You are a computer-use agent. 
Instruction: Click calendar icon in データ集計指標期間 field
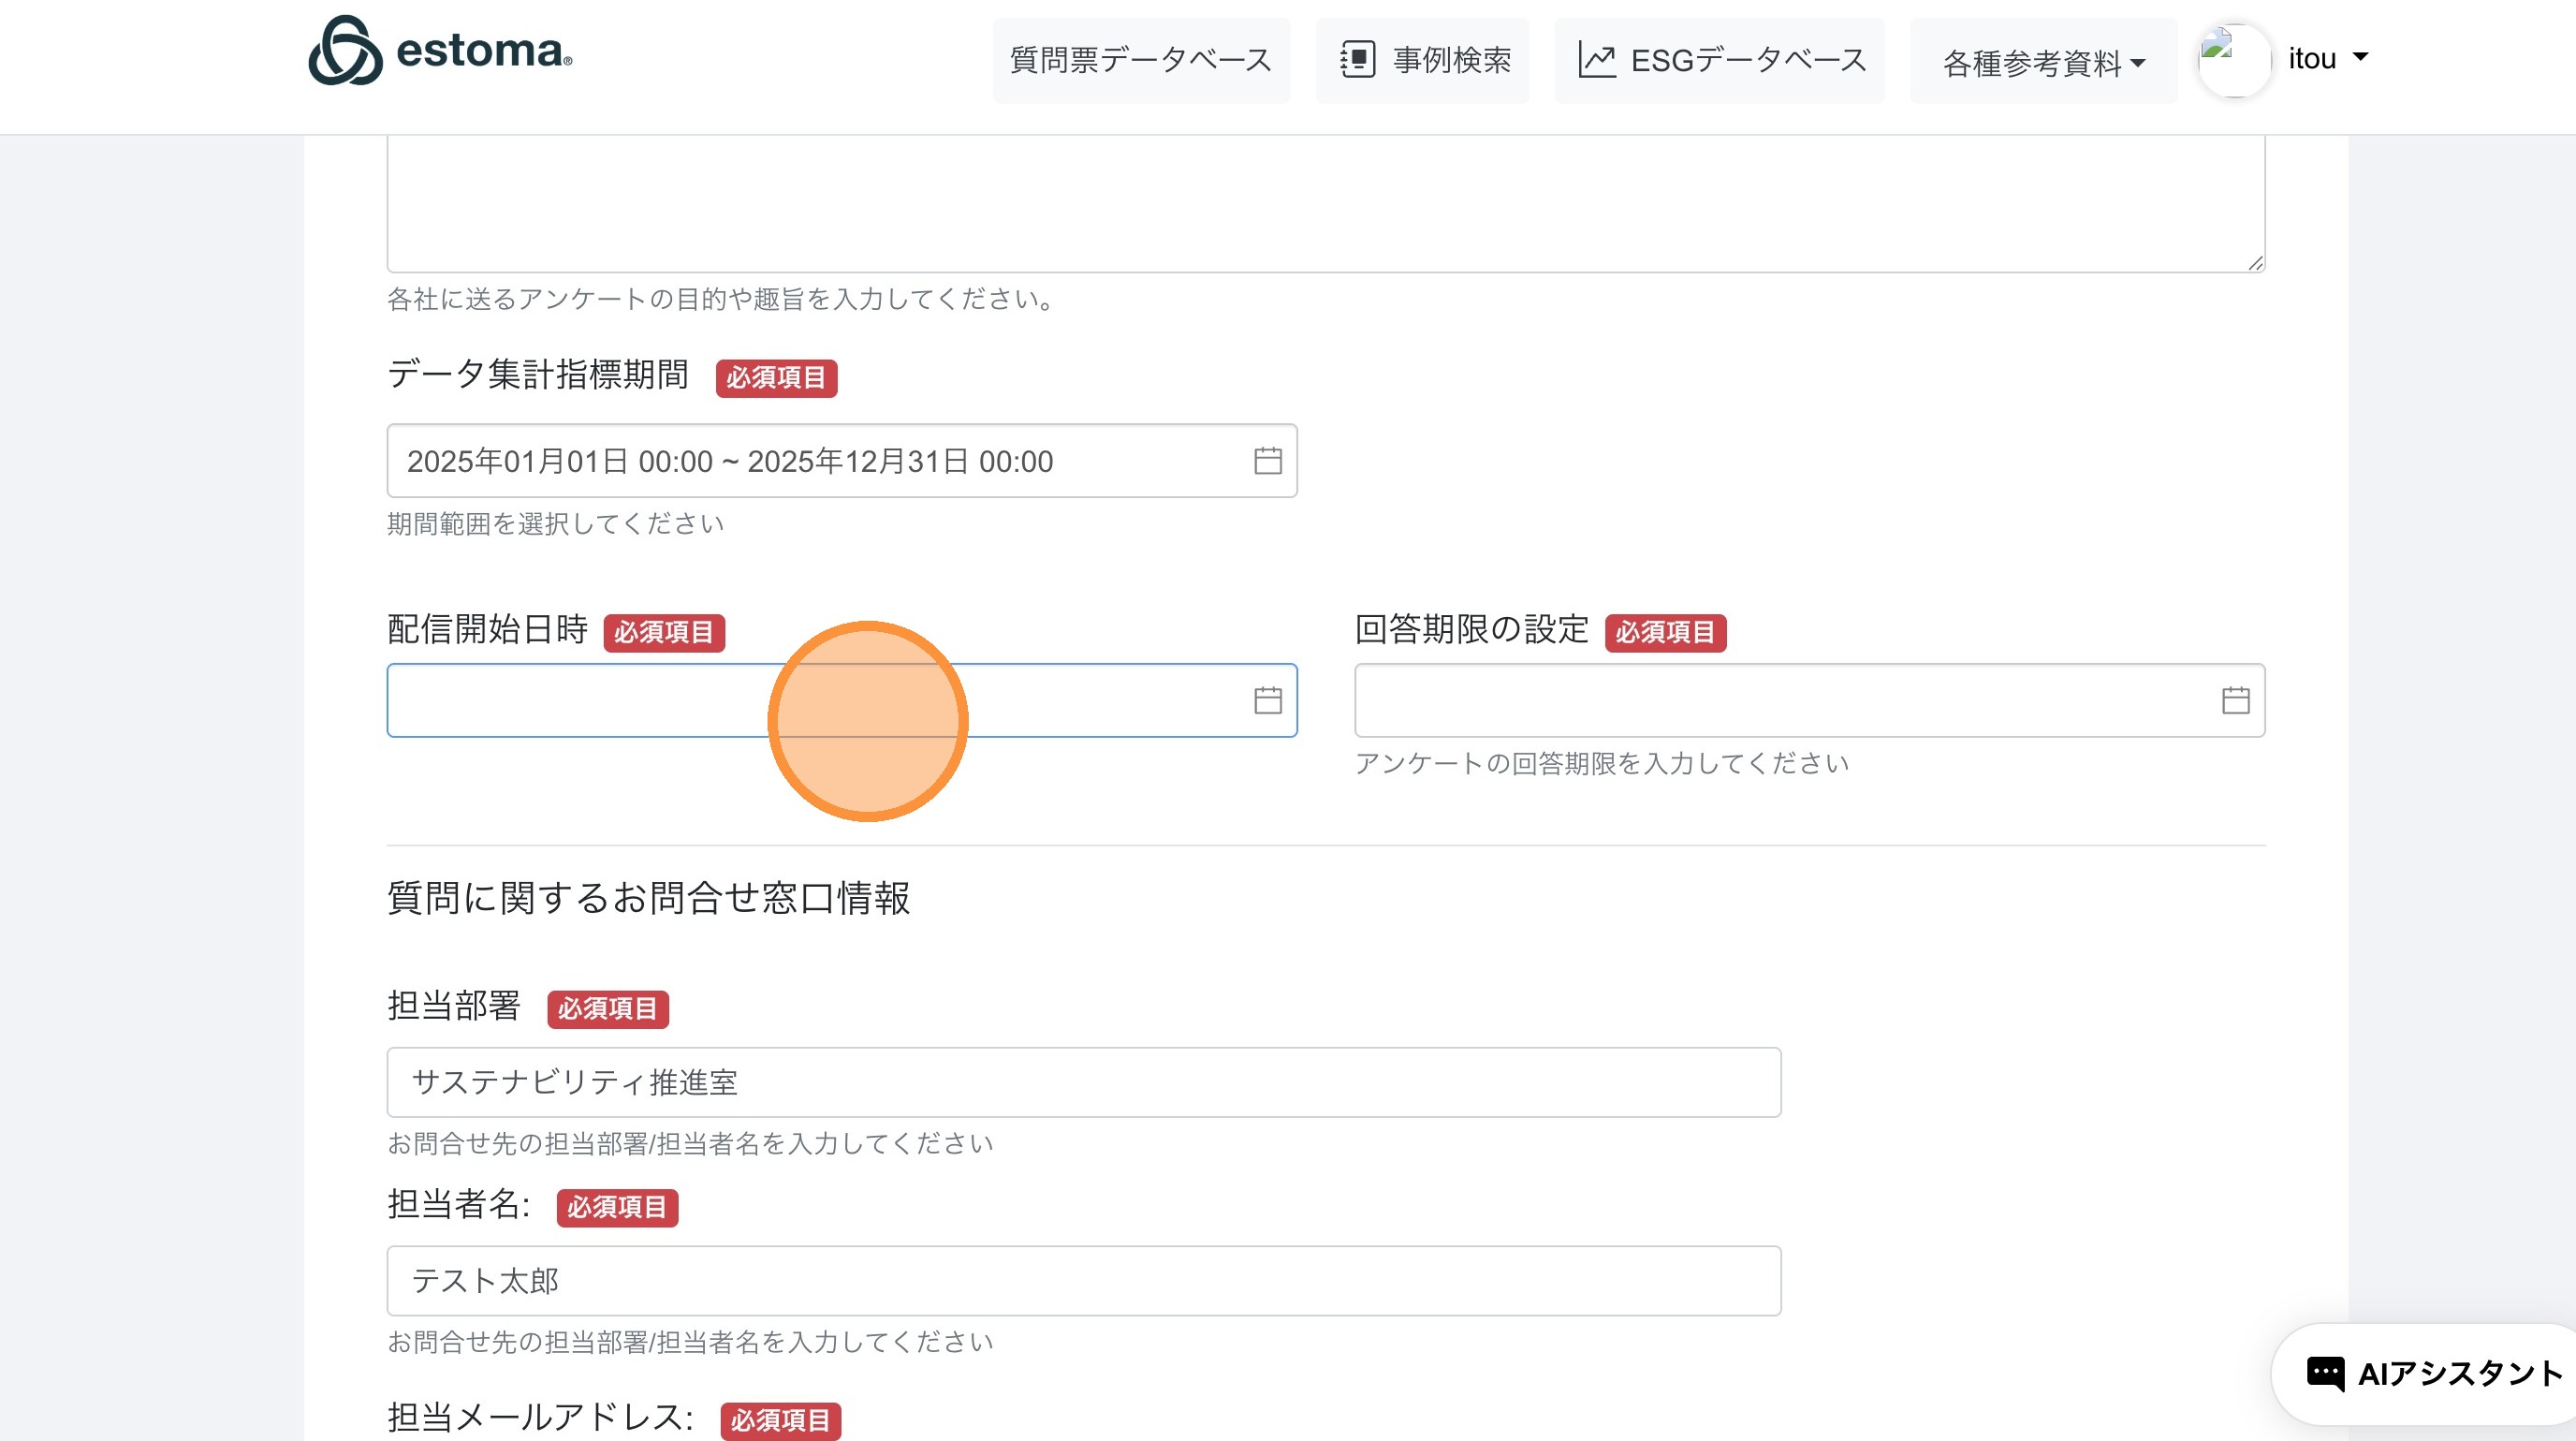point(1267,461)
